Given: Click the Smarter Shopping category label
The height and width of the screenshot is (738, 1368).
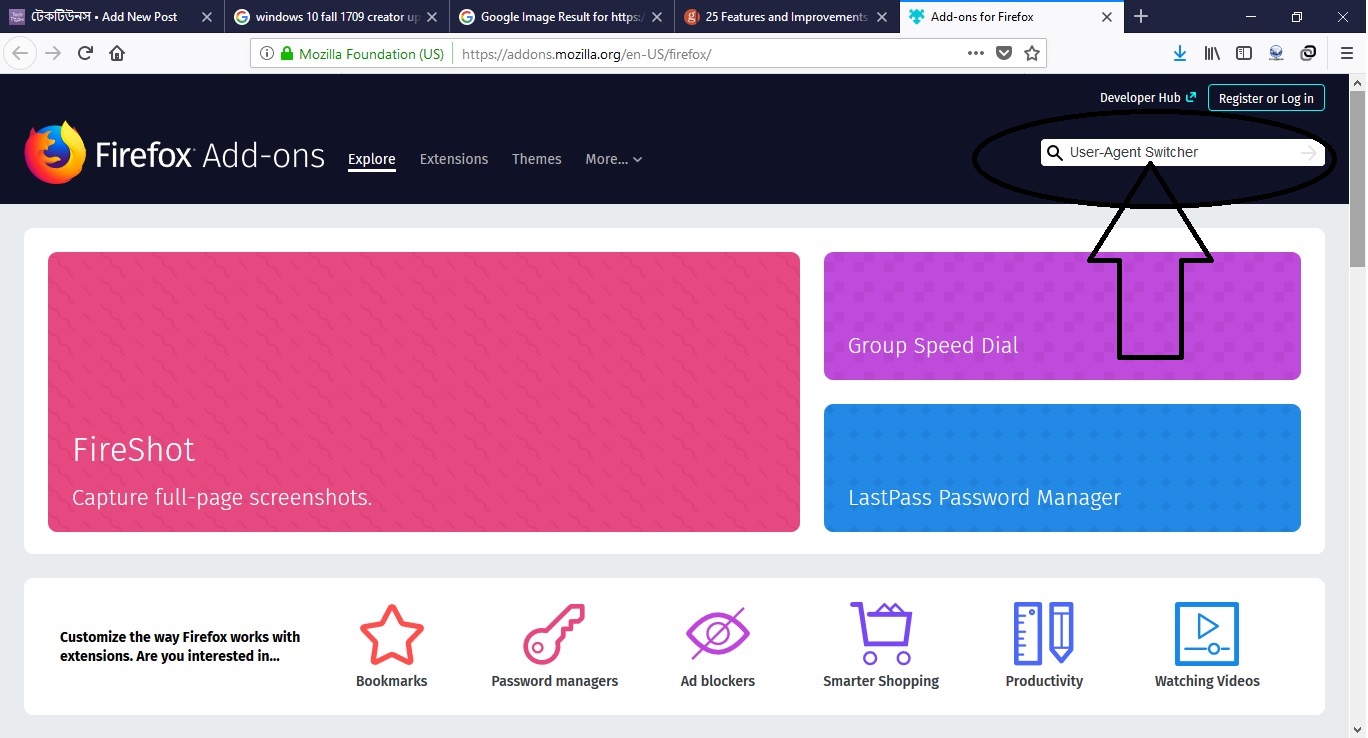Looking at the screenshot, I should click(x=881, y=681).
